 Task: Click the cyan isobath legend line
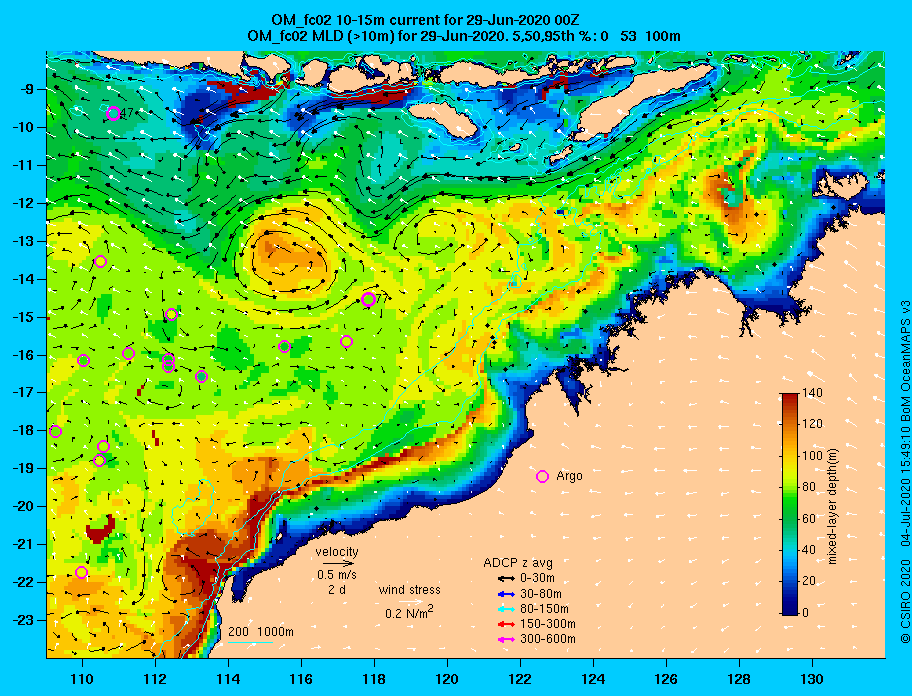pos(250,643)
